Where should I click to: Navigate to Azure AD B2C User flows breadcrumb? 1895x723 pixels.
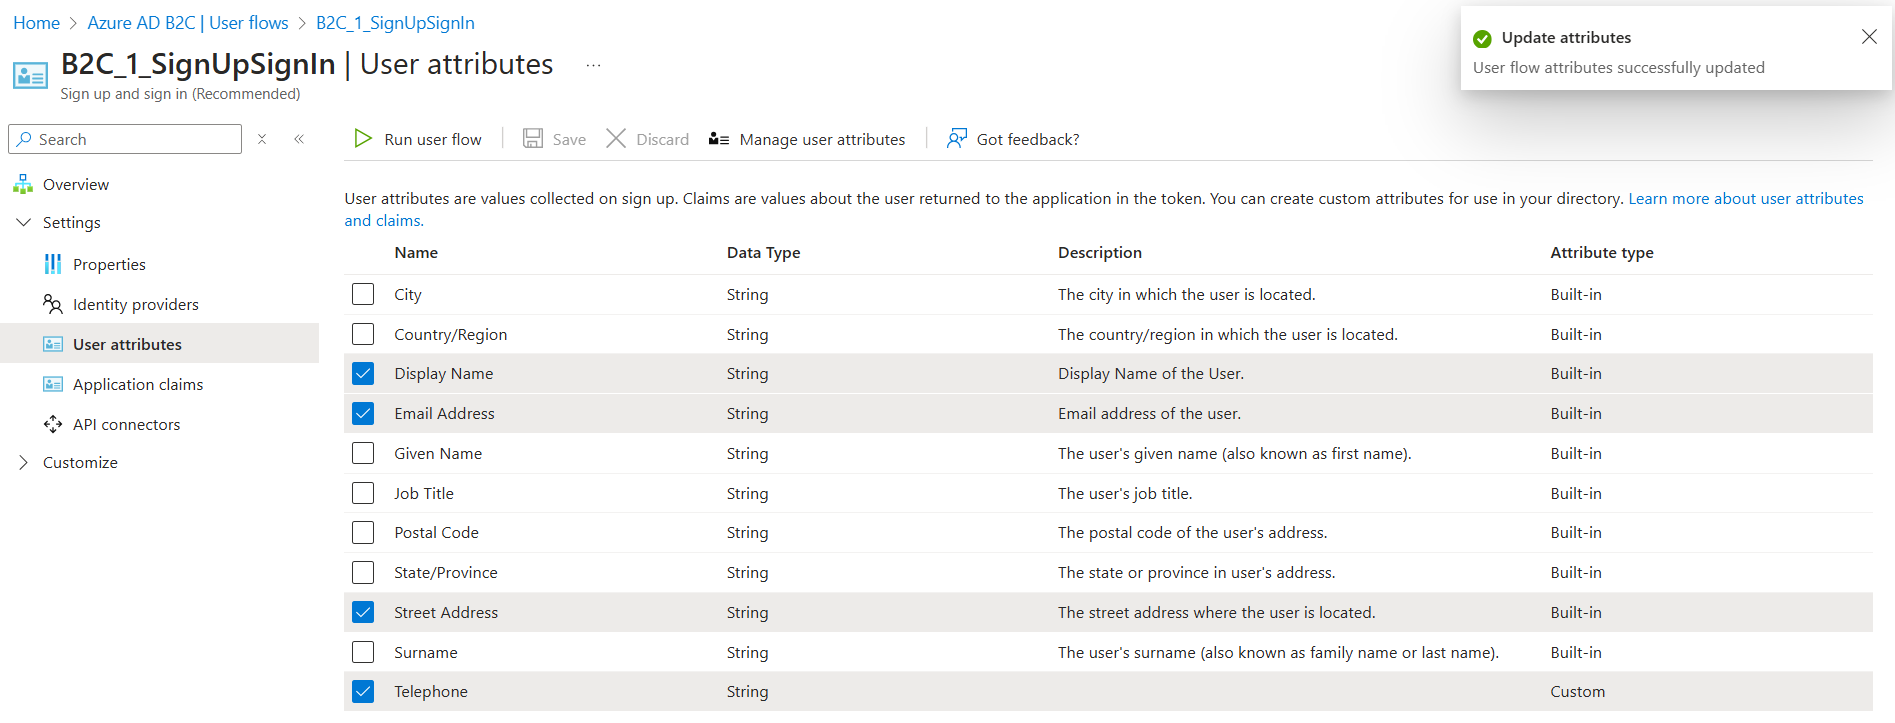[x=187, y=23]
